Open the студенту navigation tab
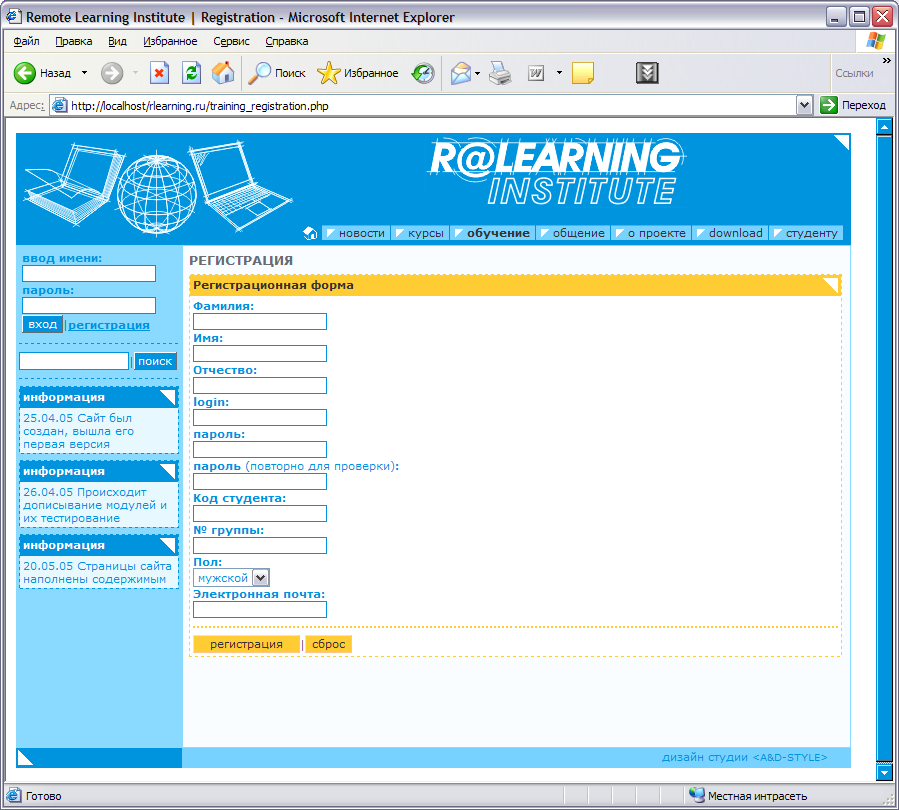Image resolution: width=899 pixels, height=810 pixels. [x=806, y=233]
